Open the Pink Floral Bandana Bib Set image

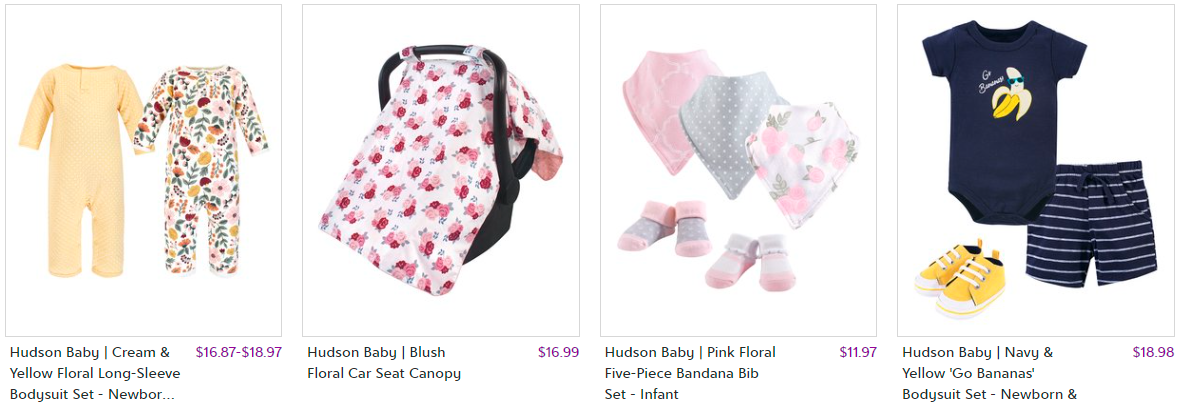738,170
